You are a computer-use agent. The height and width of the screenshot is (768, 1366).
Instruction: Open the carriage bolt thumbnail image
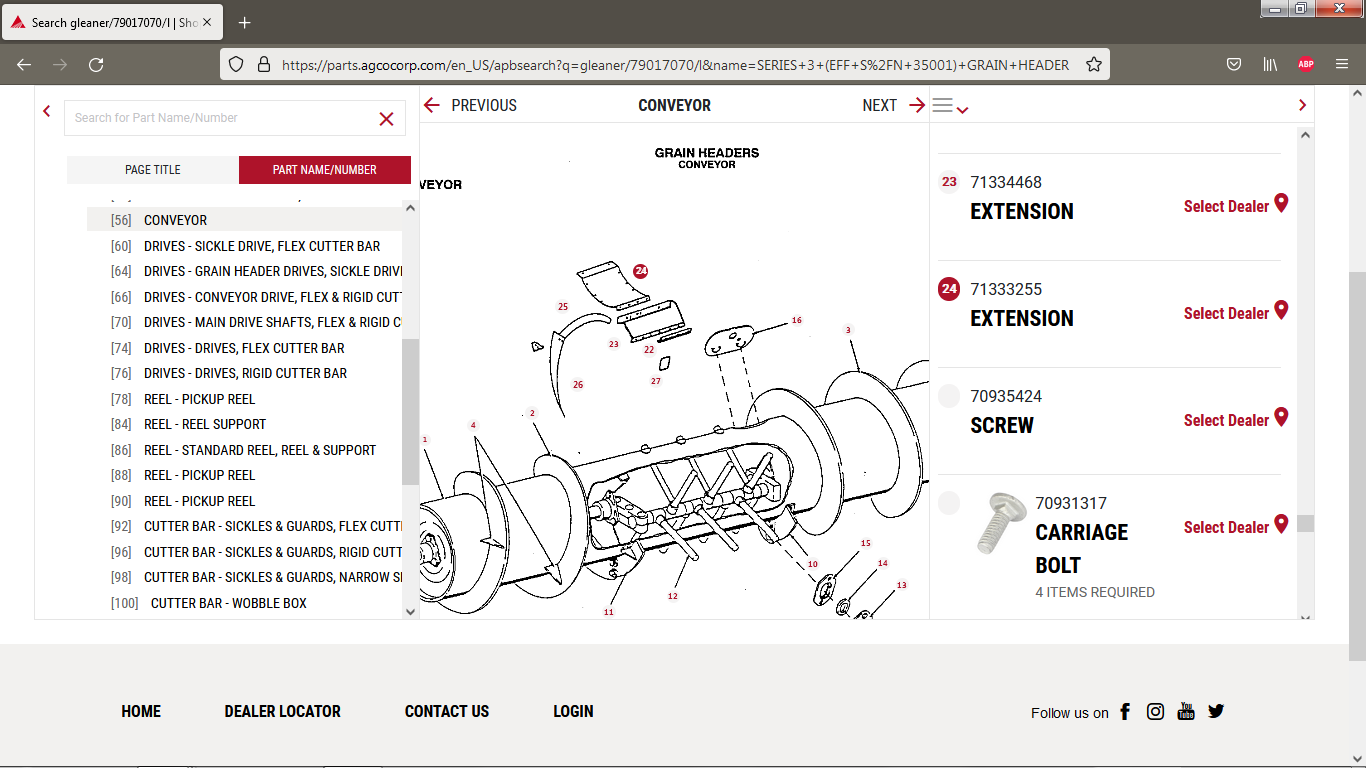(1001, 522)
